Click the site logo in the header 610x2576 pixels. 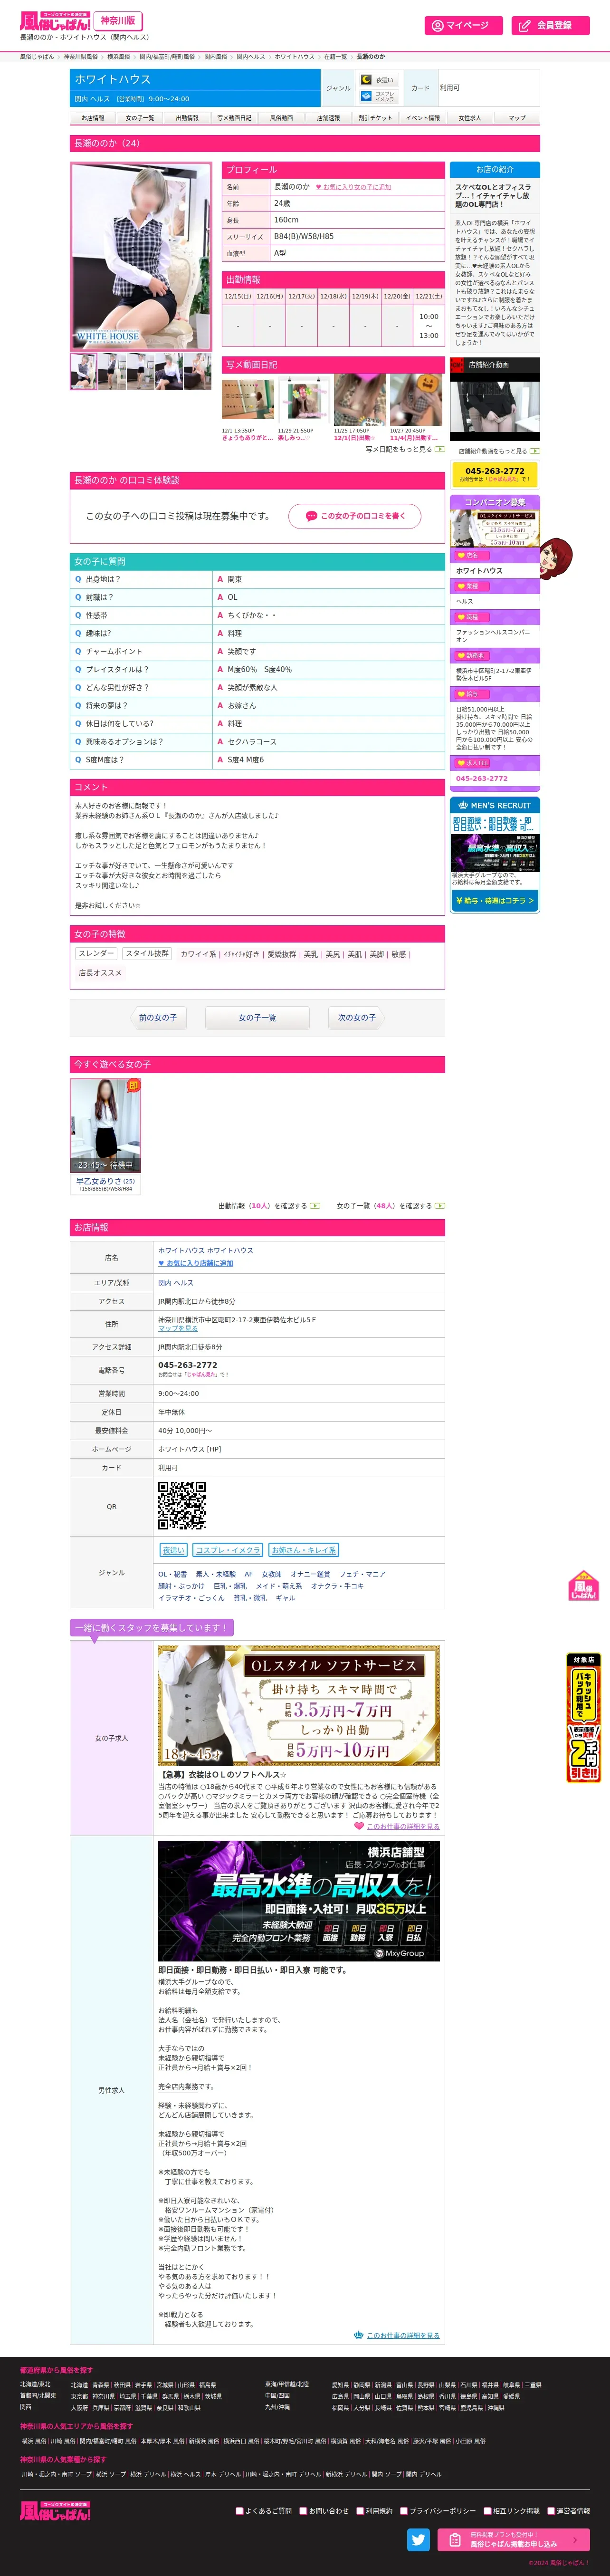tap(55, 21)
